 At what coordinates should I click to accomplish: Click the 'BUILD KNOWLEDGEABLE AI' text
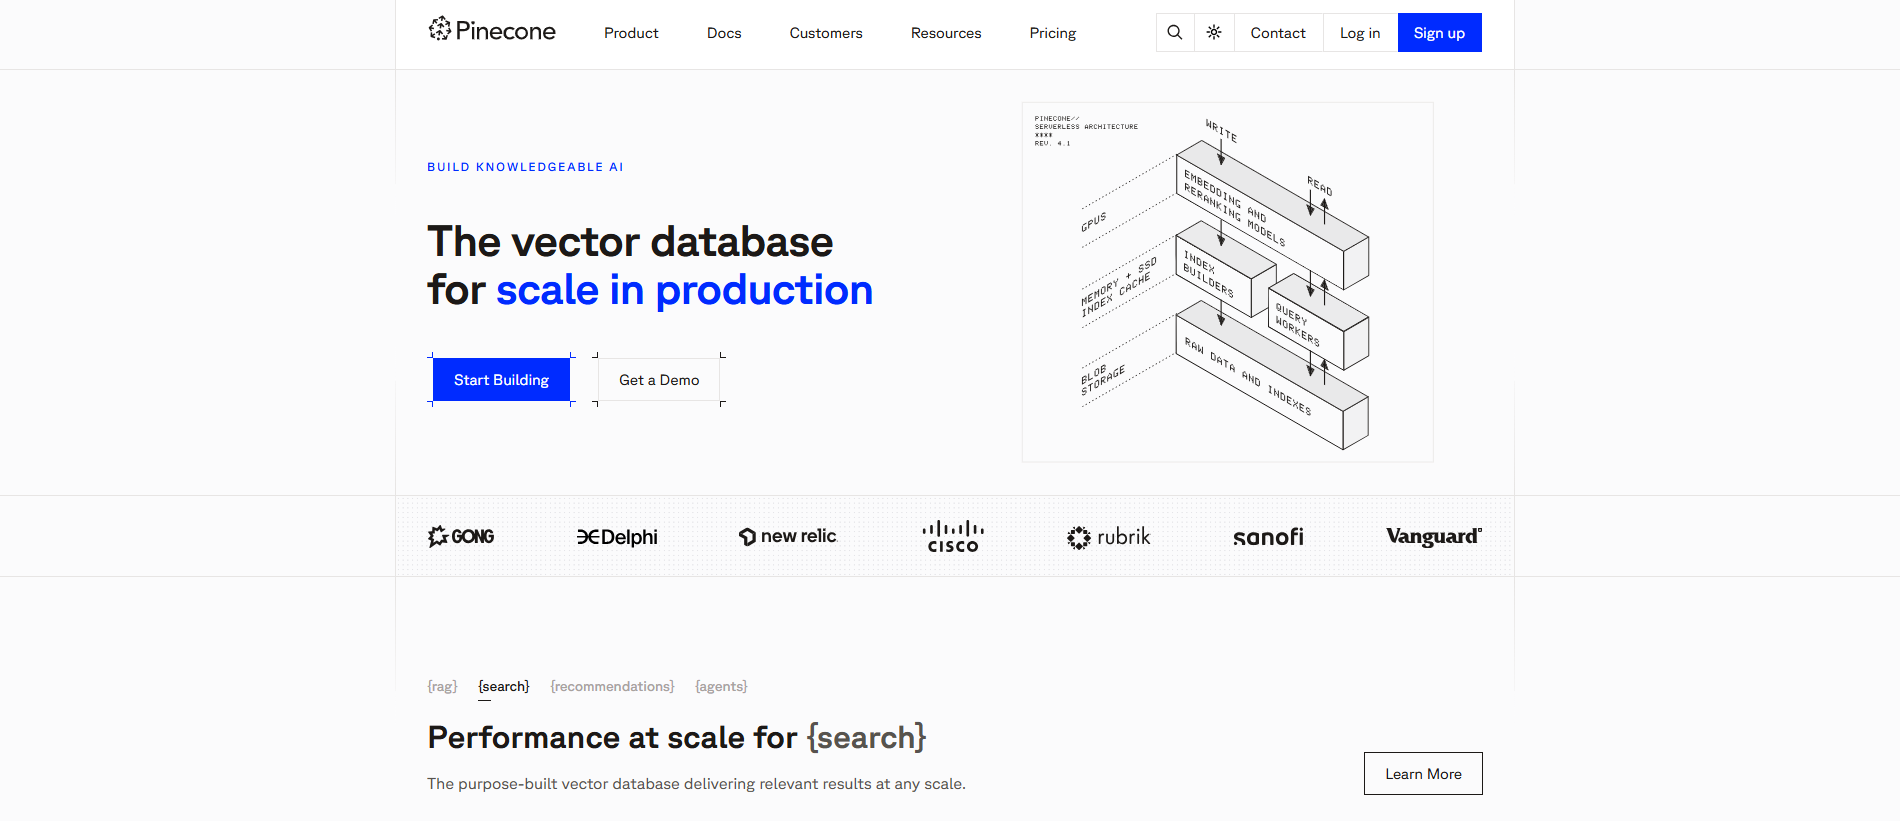[x=525, y=167]
